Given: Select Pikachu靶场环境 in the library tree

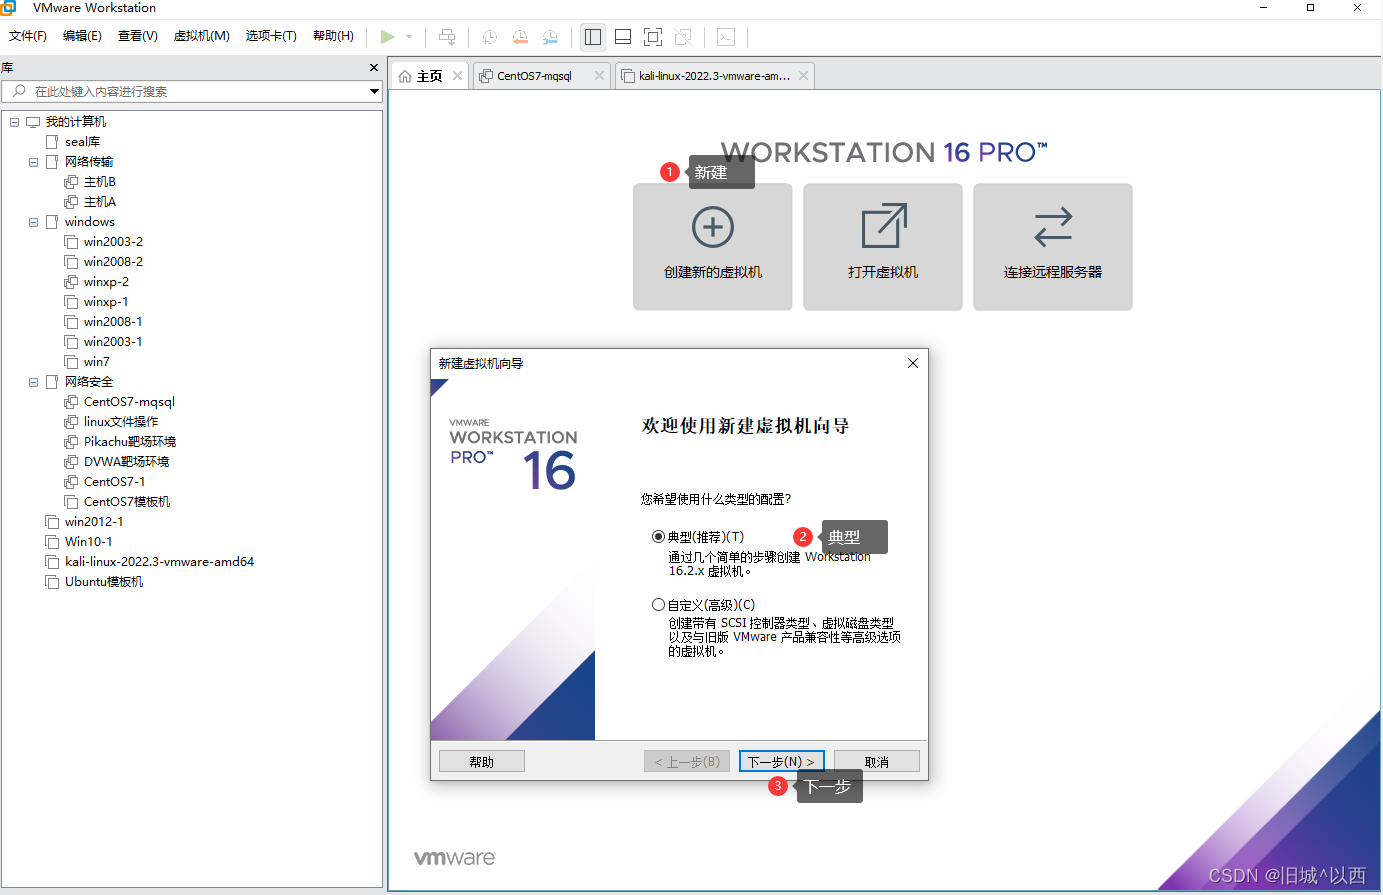Looking at the screenshot, I should (x=130, y=442).
